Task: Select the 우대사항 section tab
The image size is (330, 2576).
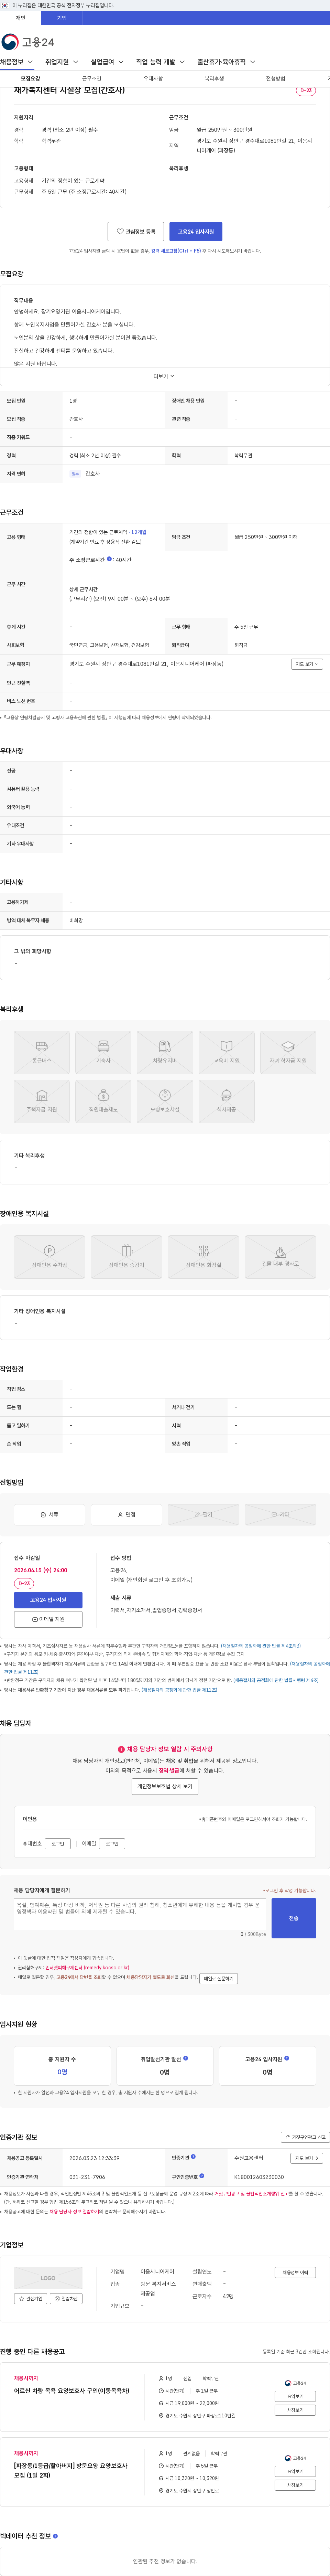Action: [x=153, y=78]
